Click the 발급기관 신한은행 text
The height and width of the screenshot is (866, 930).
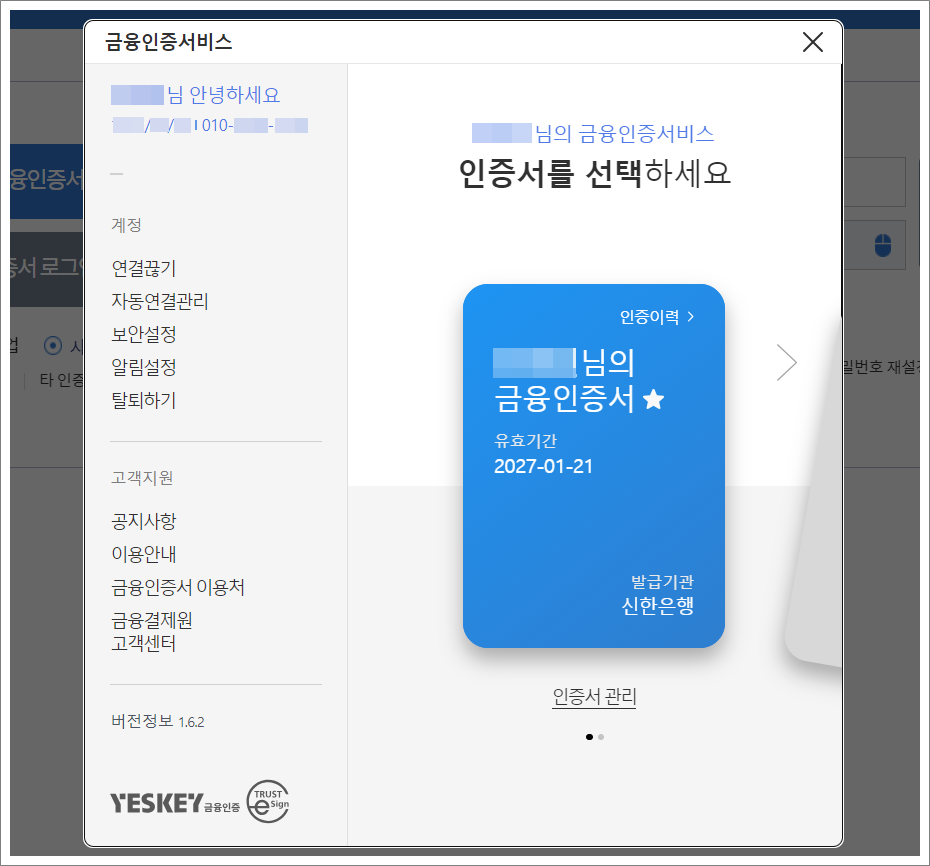pyautogui.click(x=657, y=594)
